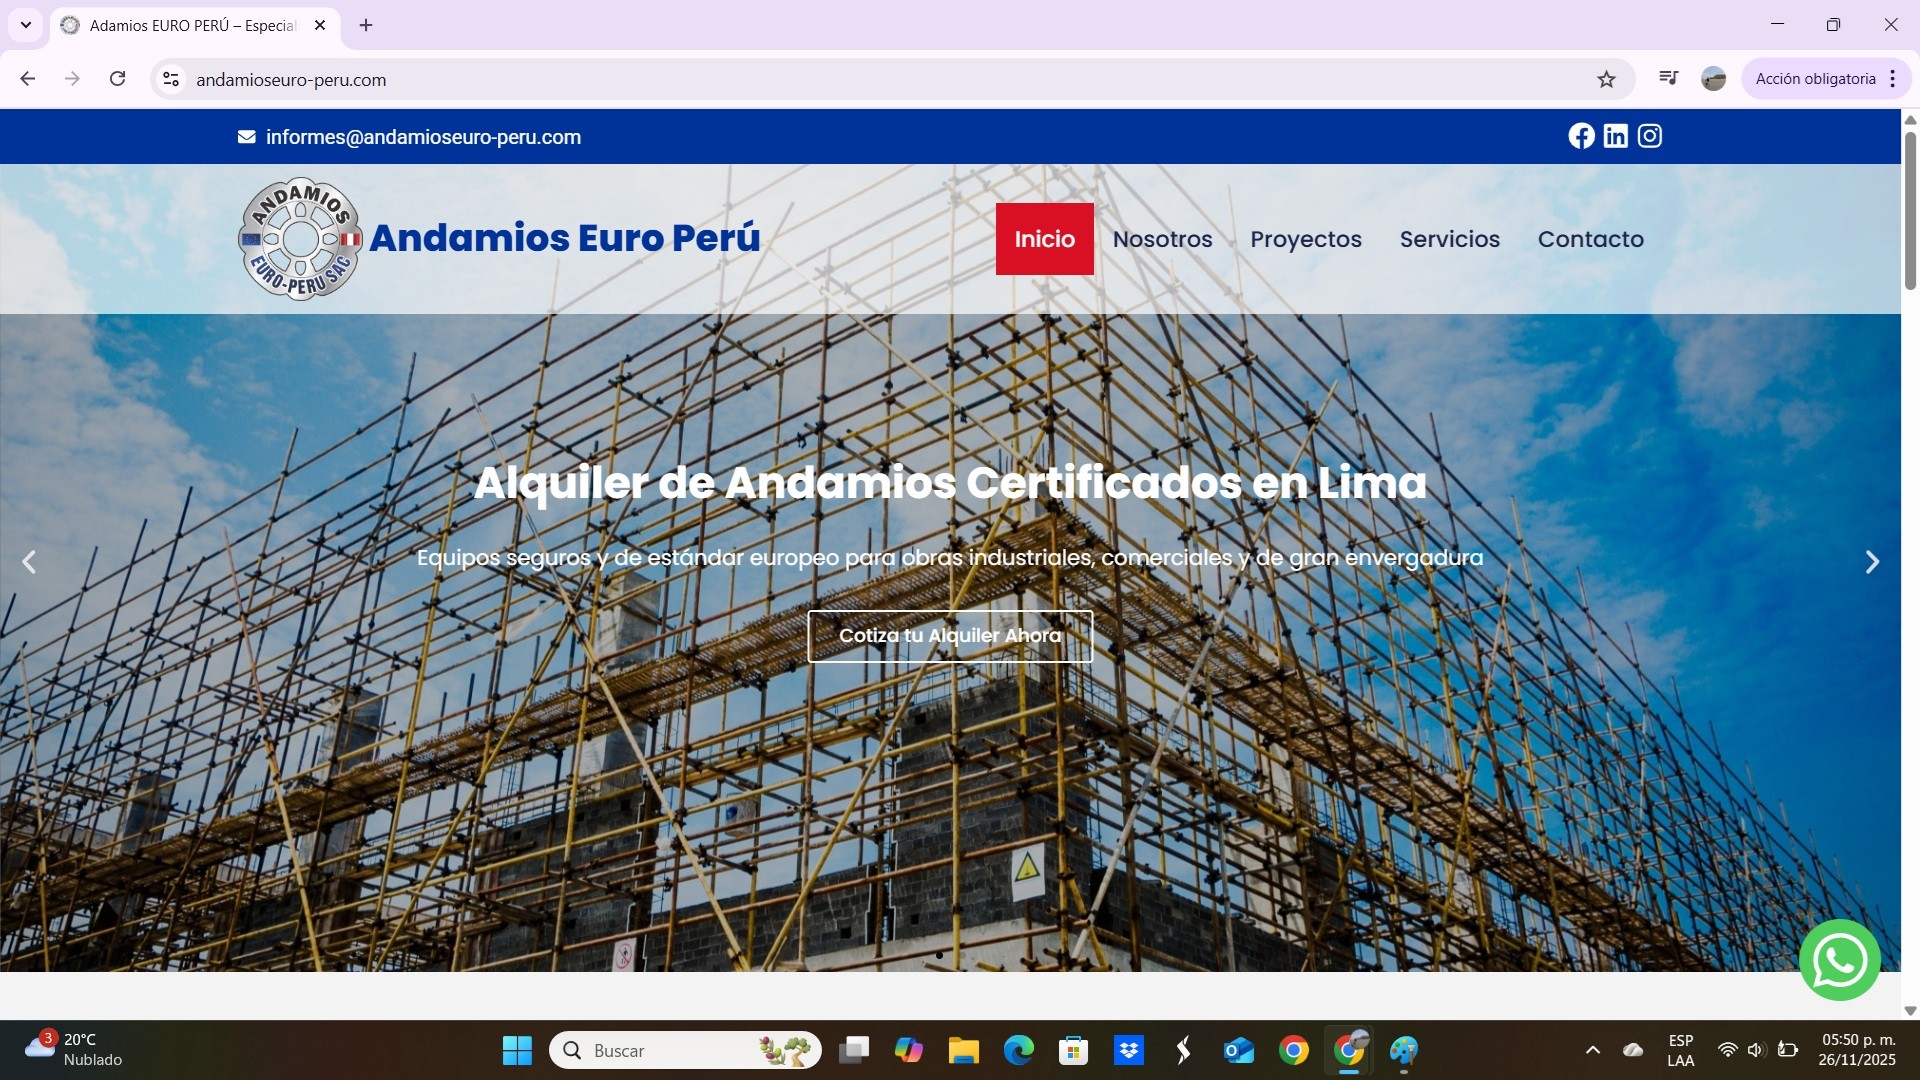
Task: Open the Servicios menu item
Action: 1449,239
